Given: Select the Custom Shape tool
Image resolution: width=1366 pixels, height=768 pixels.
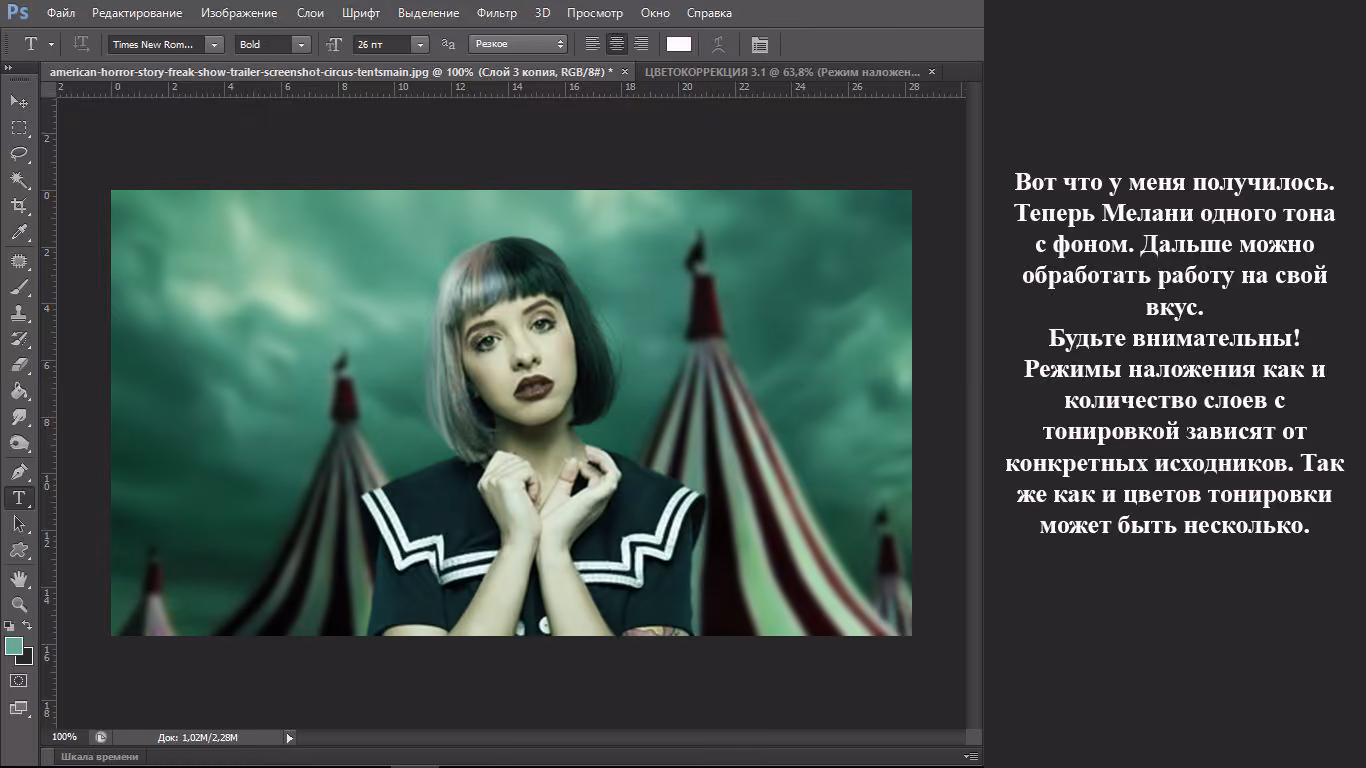Looking at the screenshot, I should [x=18, y=549].
